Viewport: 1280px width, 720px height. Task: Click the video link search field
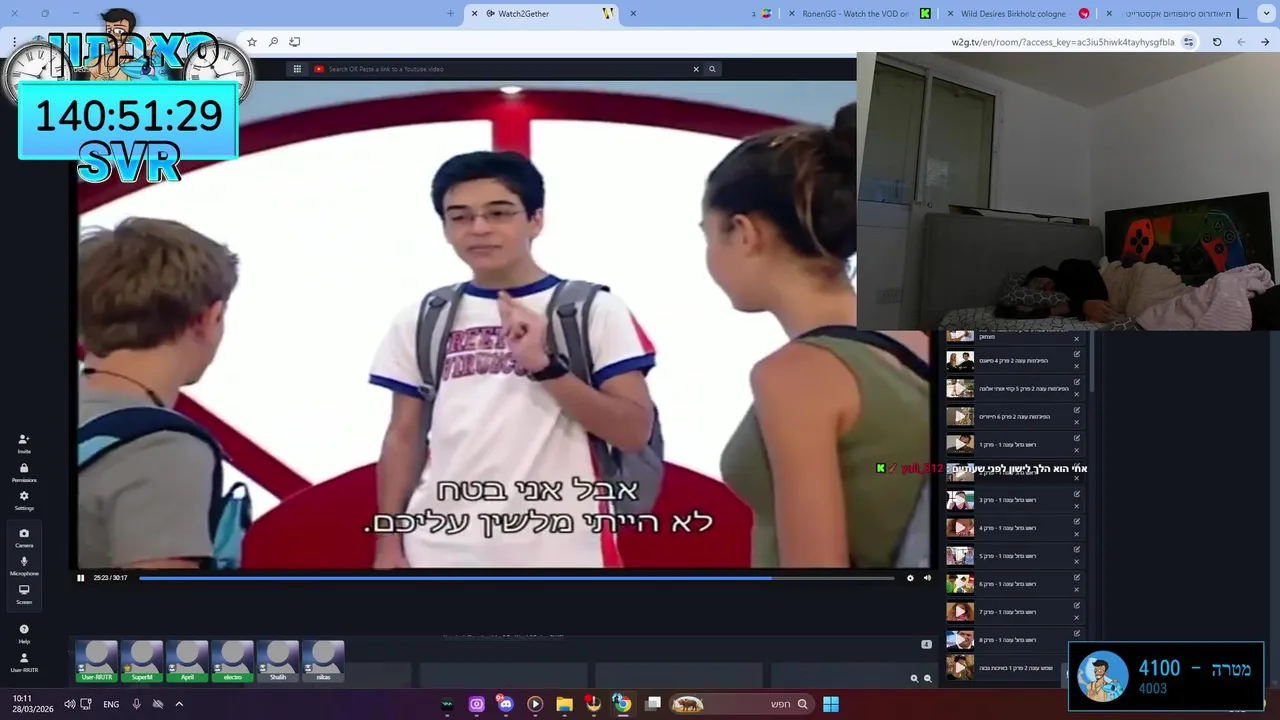point(500,69)
